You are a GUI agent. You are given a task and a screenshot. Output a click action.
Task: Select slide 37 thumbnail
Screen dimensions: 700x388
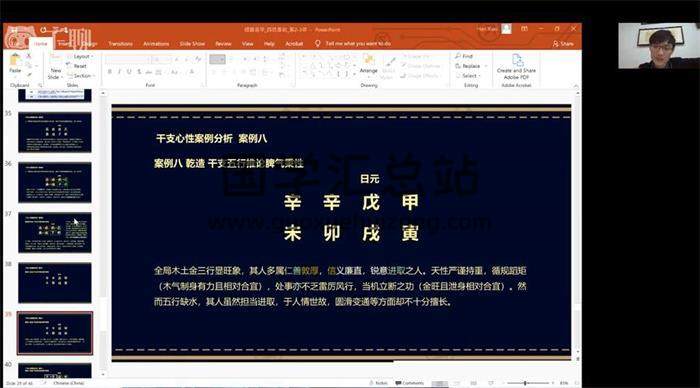coord(55,232)
